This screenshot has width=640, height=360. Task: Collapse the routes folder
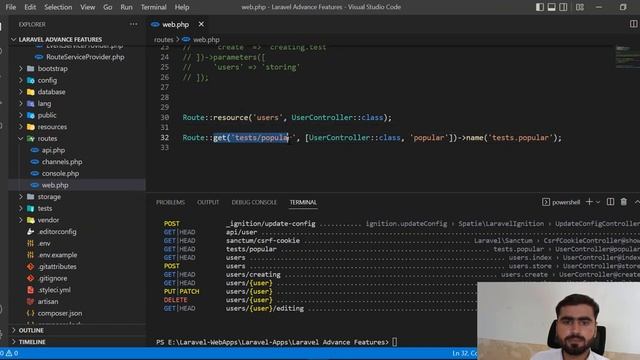pos(47,138)
